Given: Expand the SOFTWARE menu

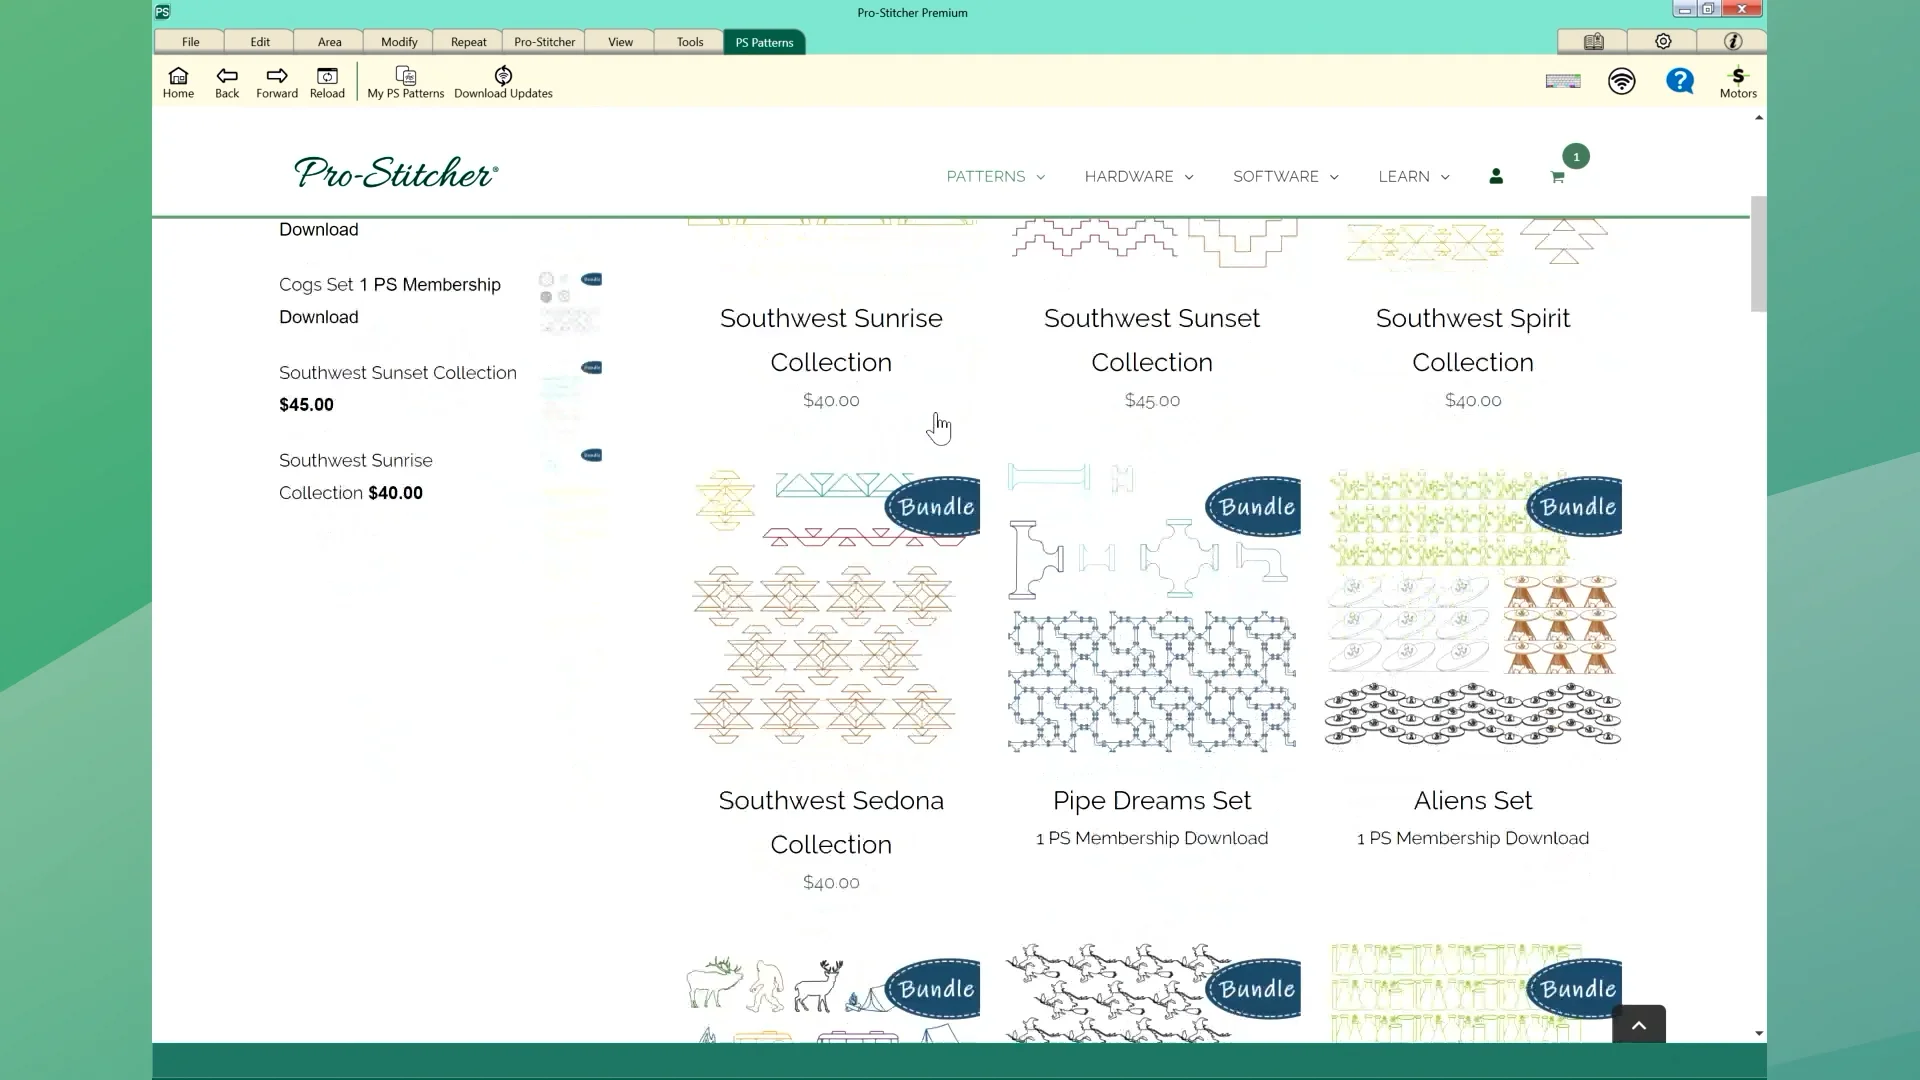Looking at the screenshot, I should click(1285, 176).
